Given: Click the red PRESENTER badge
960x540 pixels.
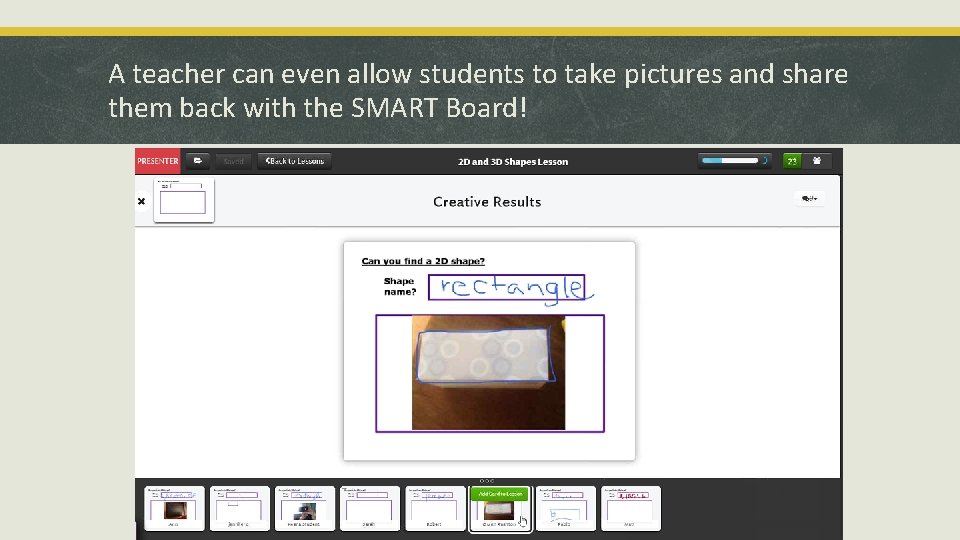Looking at the screenshot, I should (157, 161).
